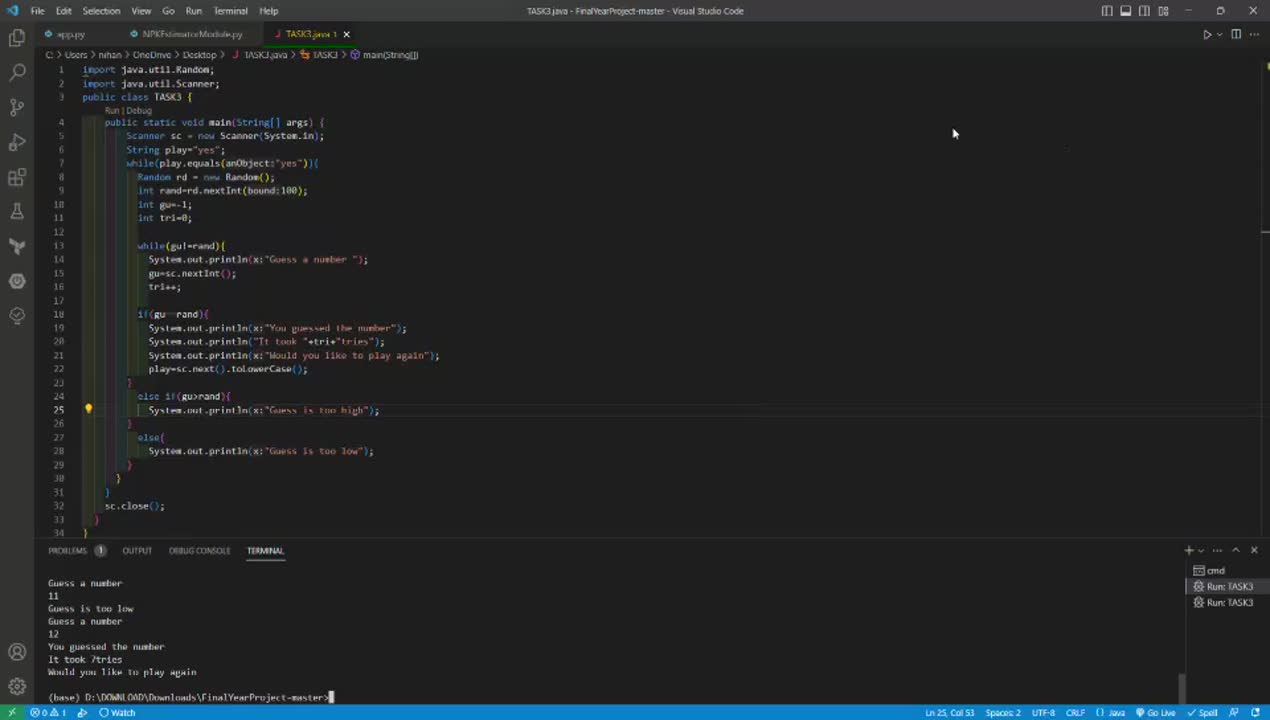Split the editor to the right
This screenshot has width=1270, height=720.
click(1236, 34)
